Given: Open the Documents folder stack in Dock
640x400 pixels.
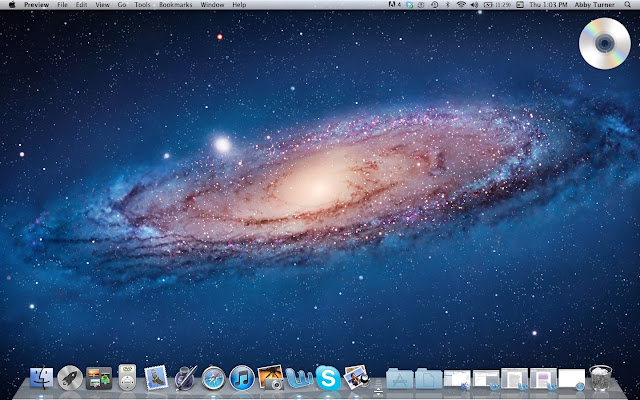Looking at the screenshot, I should click(x=429, y=378).
